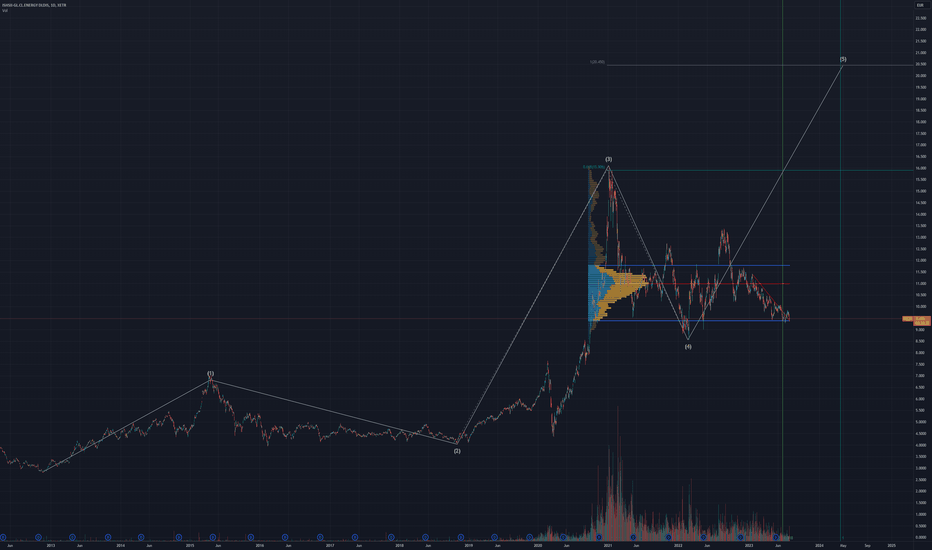The image size is (932, 550).
Task: Select the Elliott wave label (2)
Action: coord(457,451)
